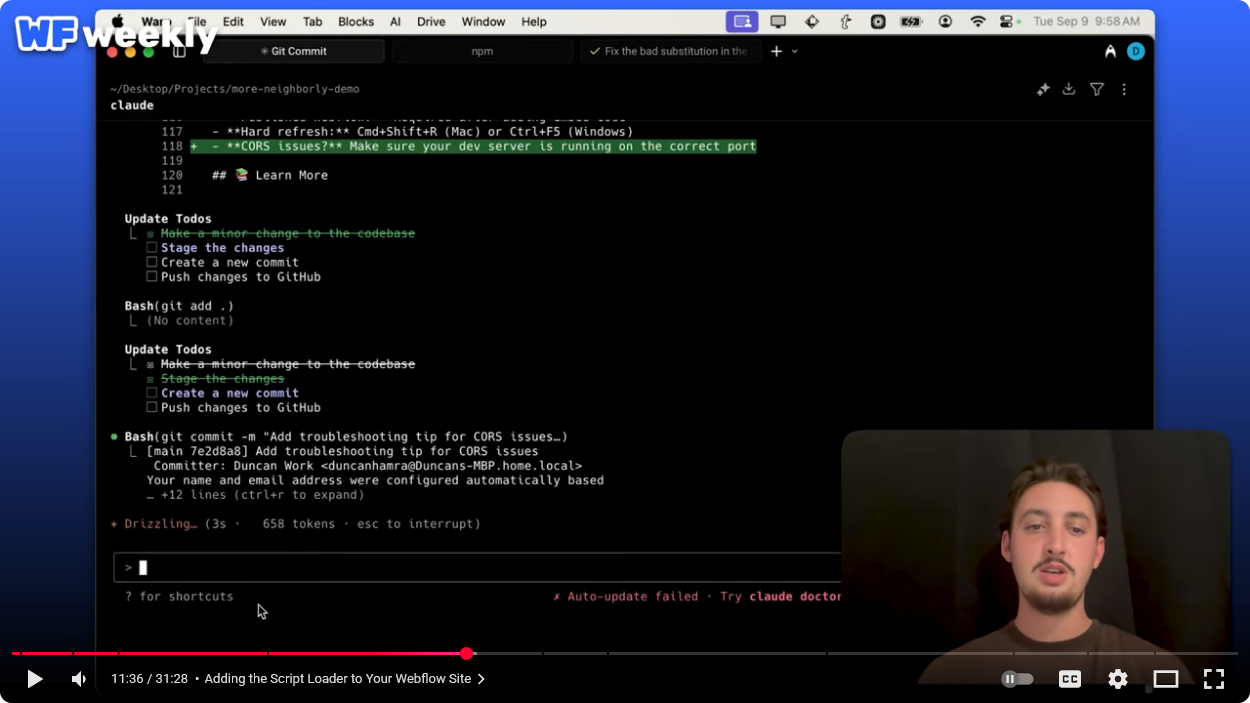Click the more-neighborly-demo directory path
This screenshot has width=1250, height=703.
pyautogui.click(x=235, y=89)
